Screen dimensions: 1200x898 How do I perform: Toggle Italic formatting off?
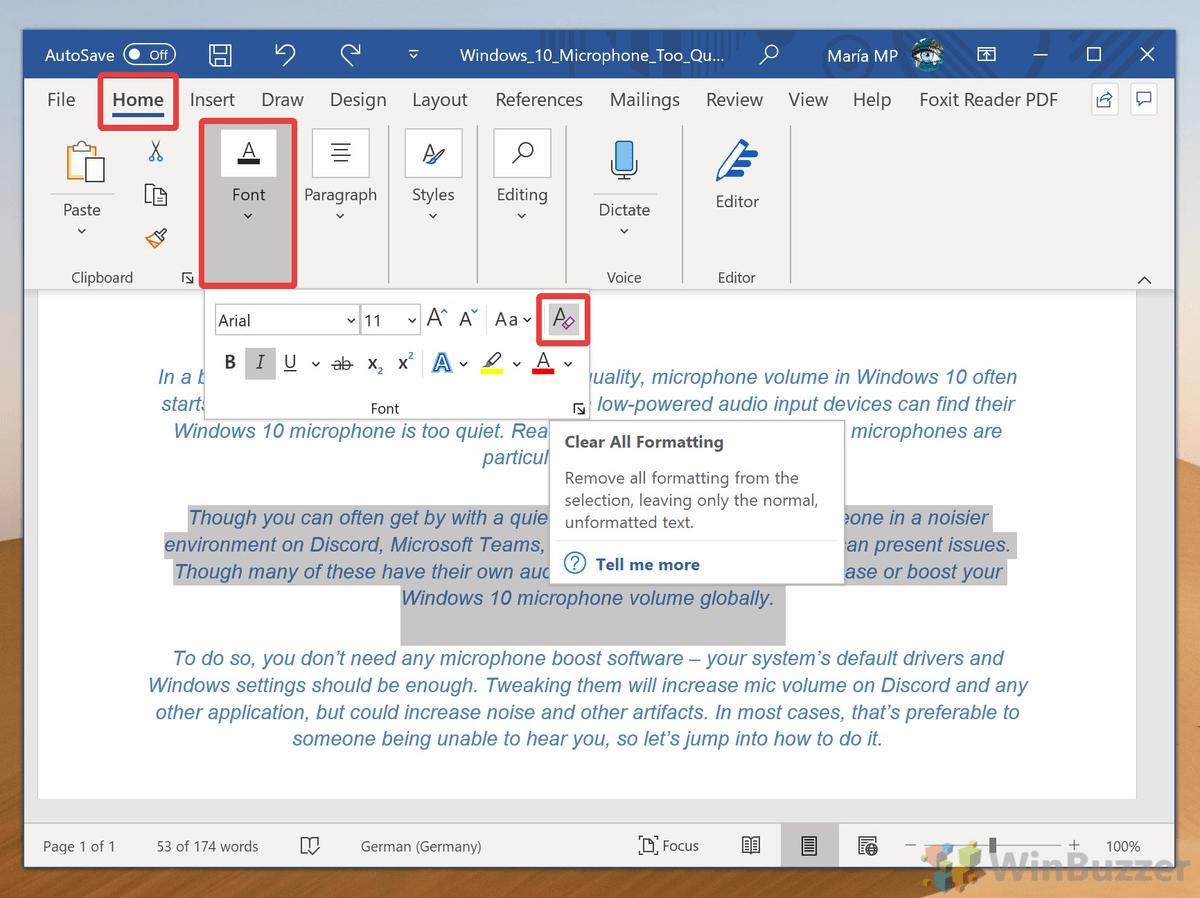[x=260, y=364]
